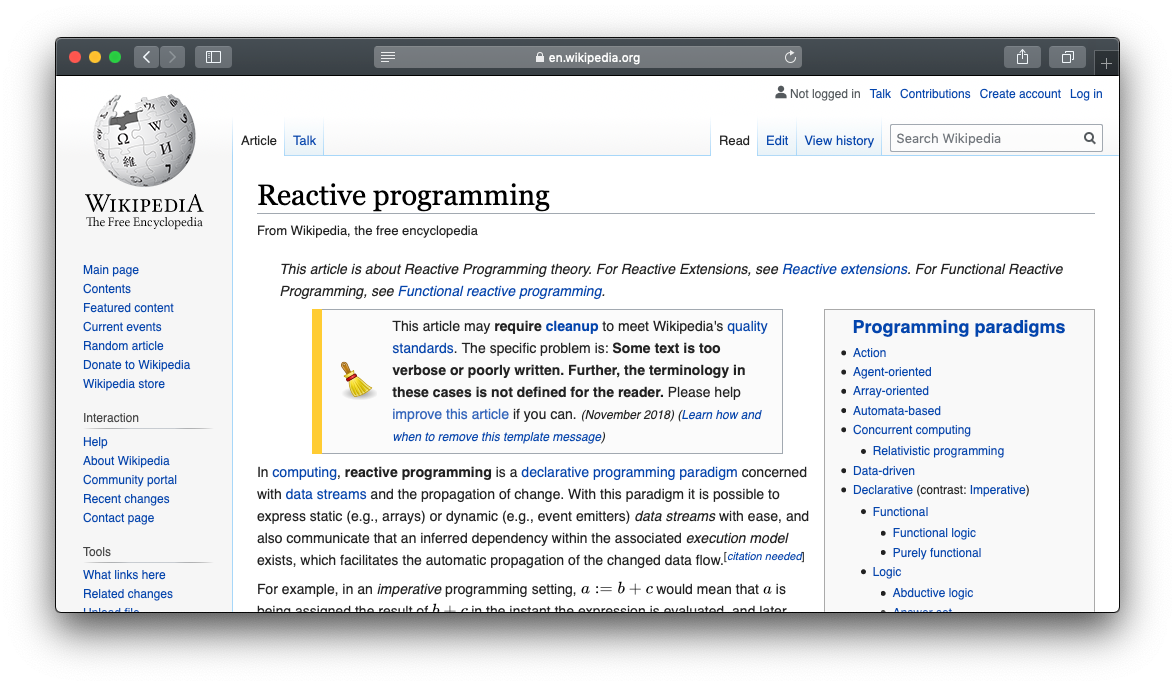Click the Wikipedia globe logo
This screenshot has width=1175, height=686.
pos(144,140)
